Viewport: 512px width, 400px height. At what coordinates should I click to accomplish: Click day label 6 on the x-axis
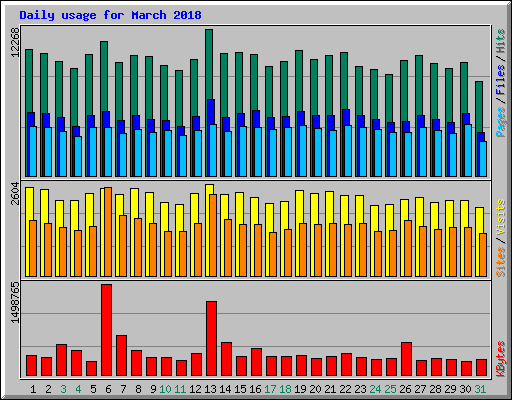click(x=108, y=389)
